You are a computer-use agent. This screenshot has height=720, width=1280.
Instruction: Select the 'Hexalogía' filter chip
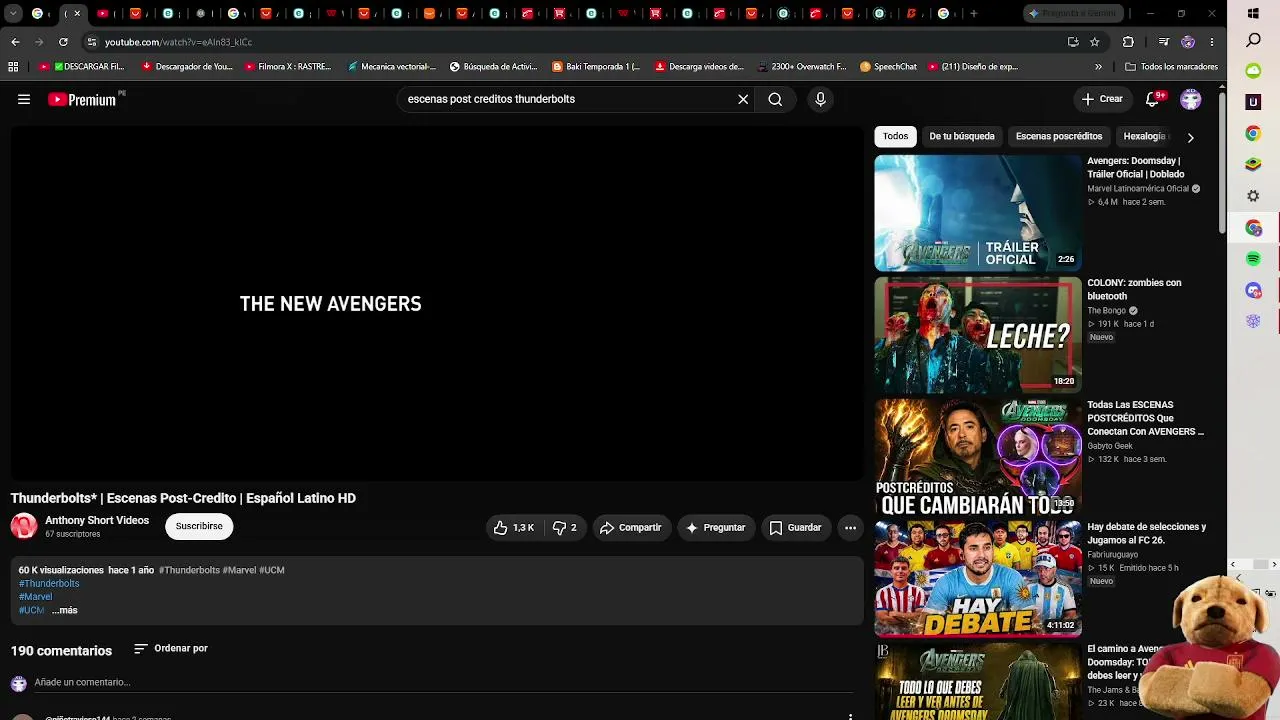1144,136
